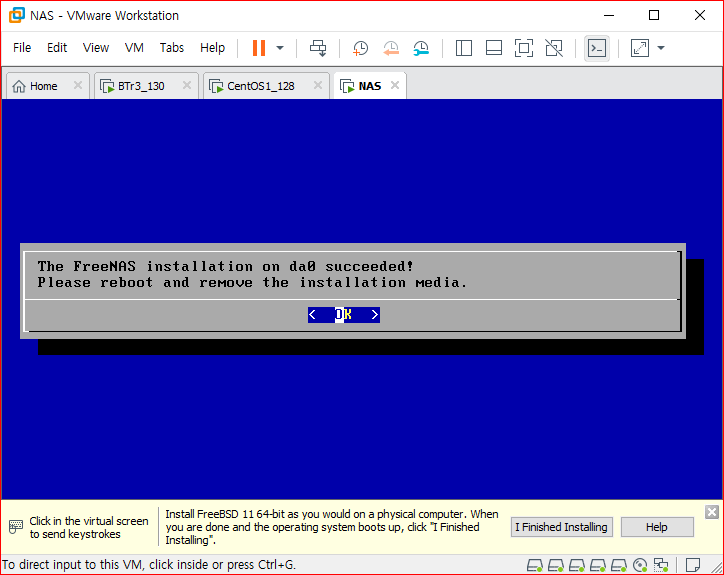The image size is (724, 575).
Task: Toggle the library sidebar panel icon
Action: click(x=464, y=48)
